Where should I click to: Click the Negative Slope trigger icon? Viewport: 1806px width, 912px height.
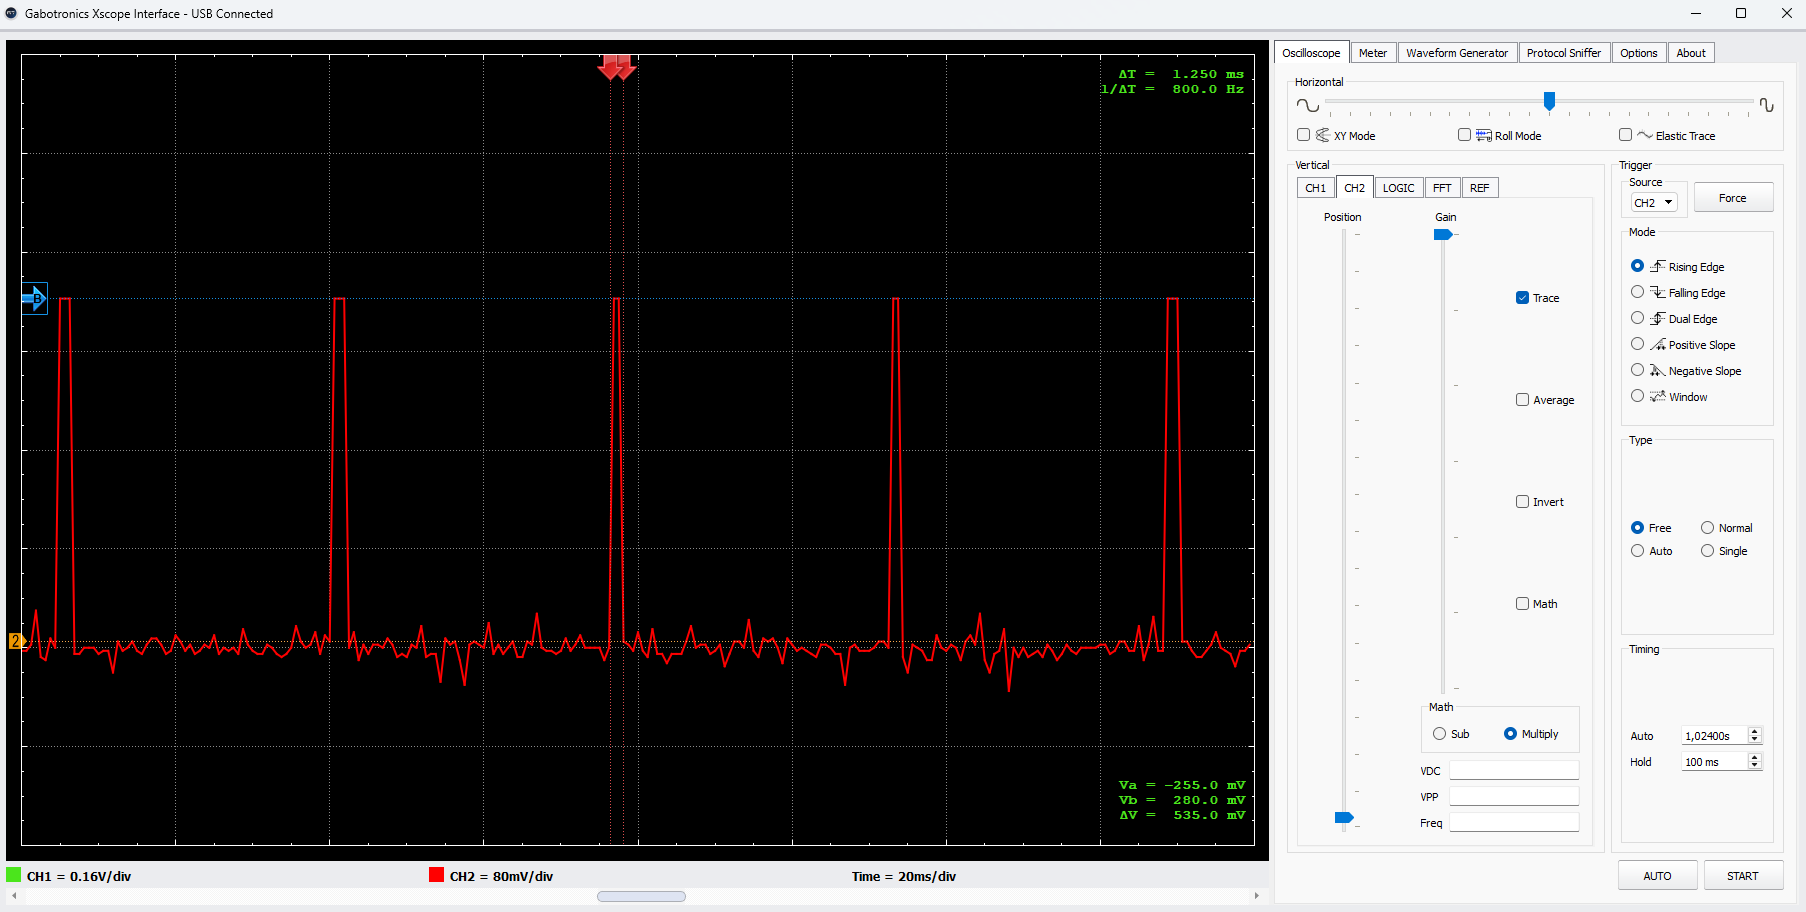point(1657,370)
